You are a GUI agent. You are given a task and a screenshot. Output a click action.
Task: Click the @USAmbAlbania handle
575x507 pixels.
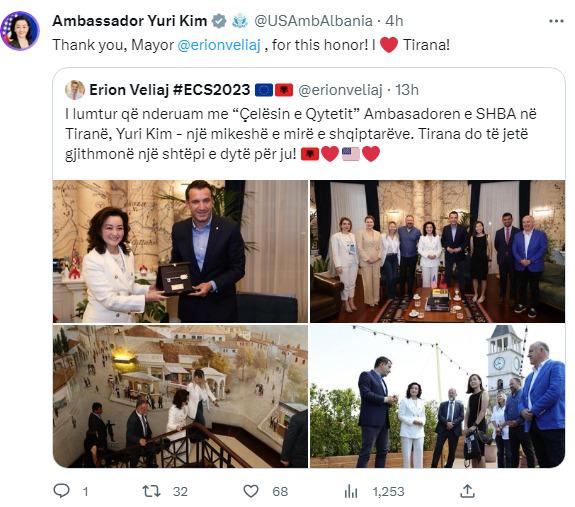313,21
